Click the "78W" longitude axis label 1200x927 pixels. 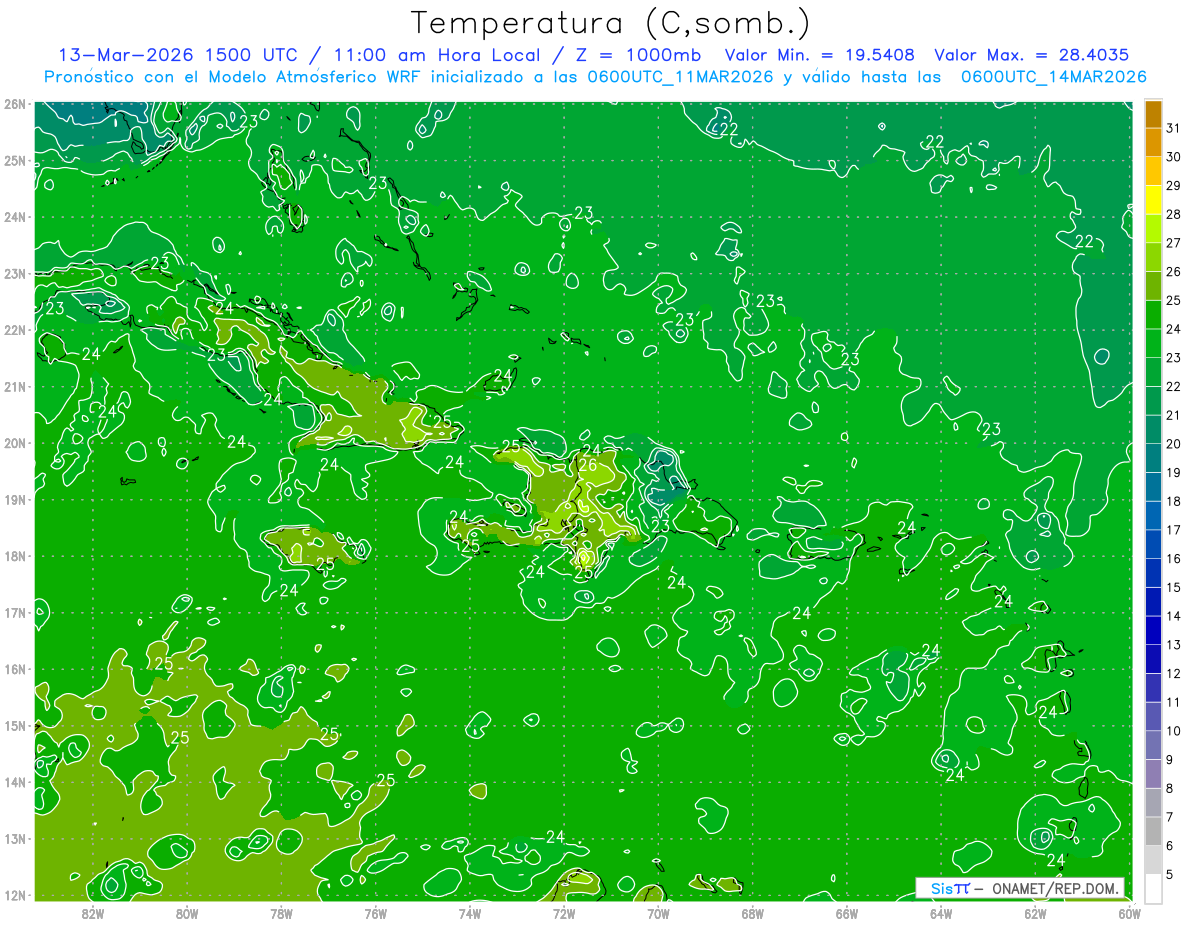(x=281, y=913)
